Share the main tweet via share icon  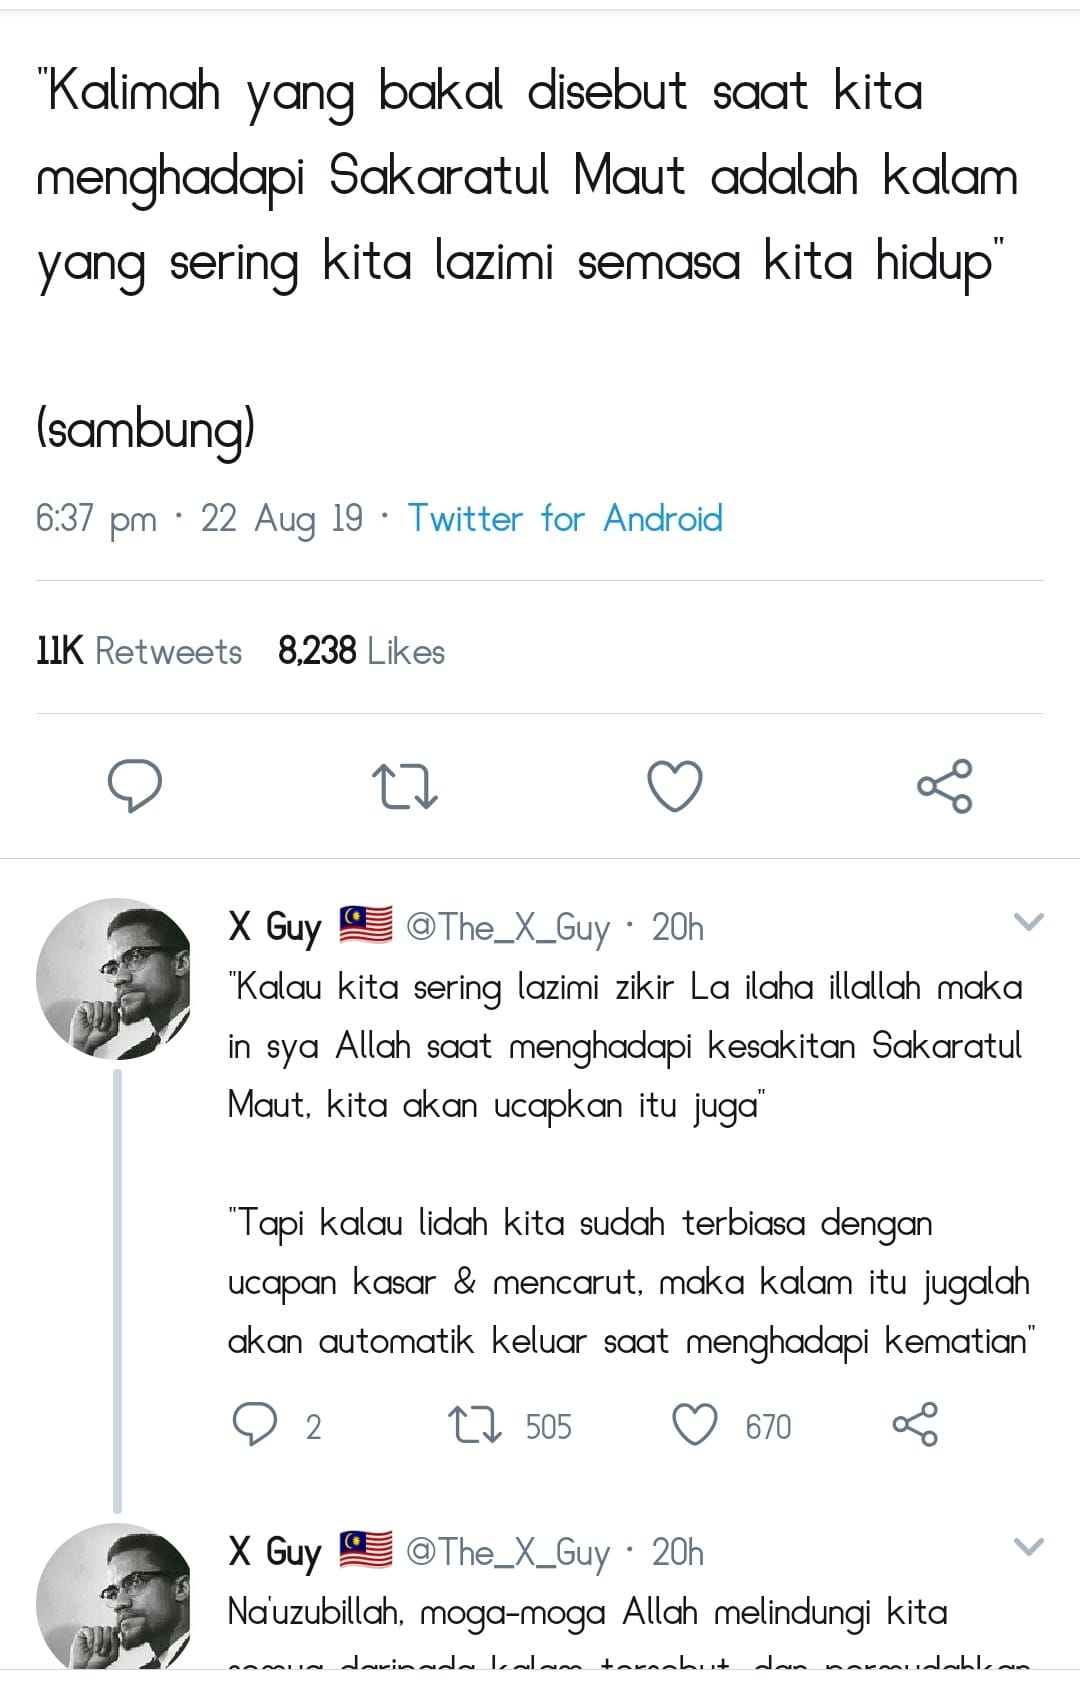click(945, 786)
